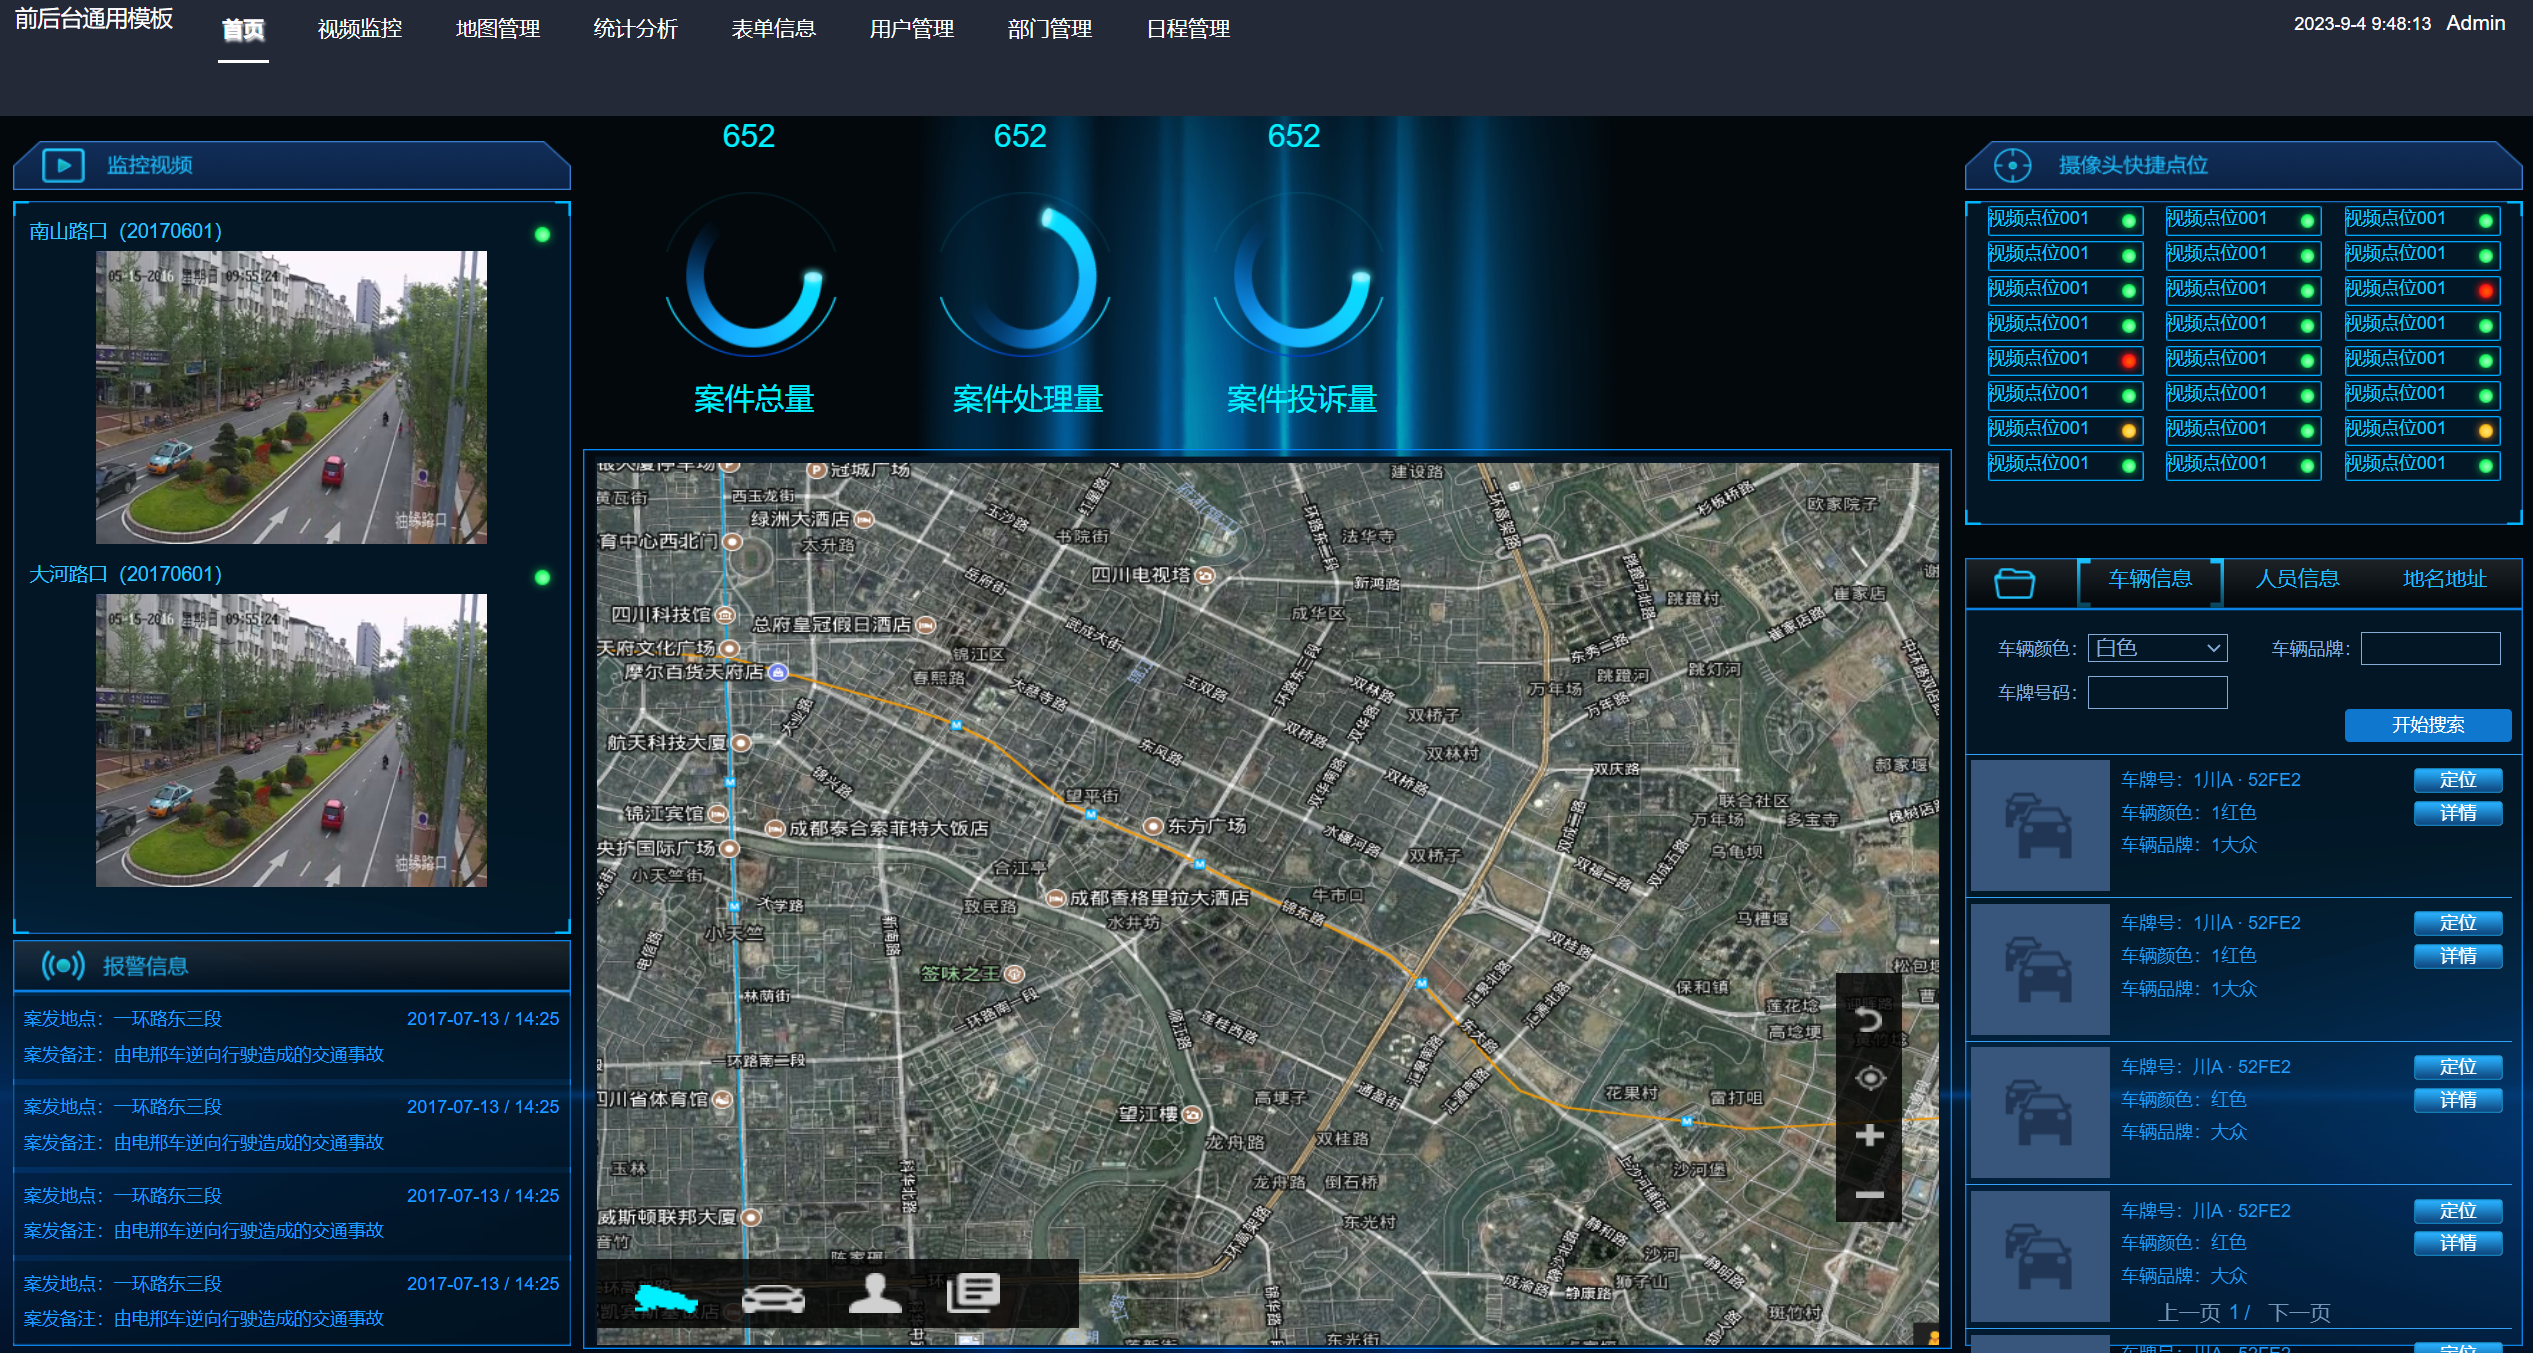Click the 案件投诉量 circular gauge
Screen dimensions: 2533x1353
point(1299,276)
